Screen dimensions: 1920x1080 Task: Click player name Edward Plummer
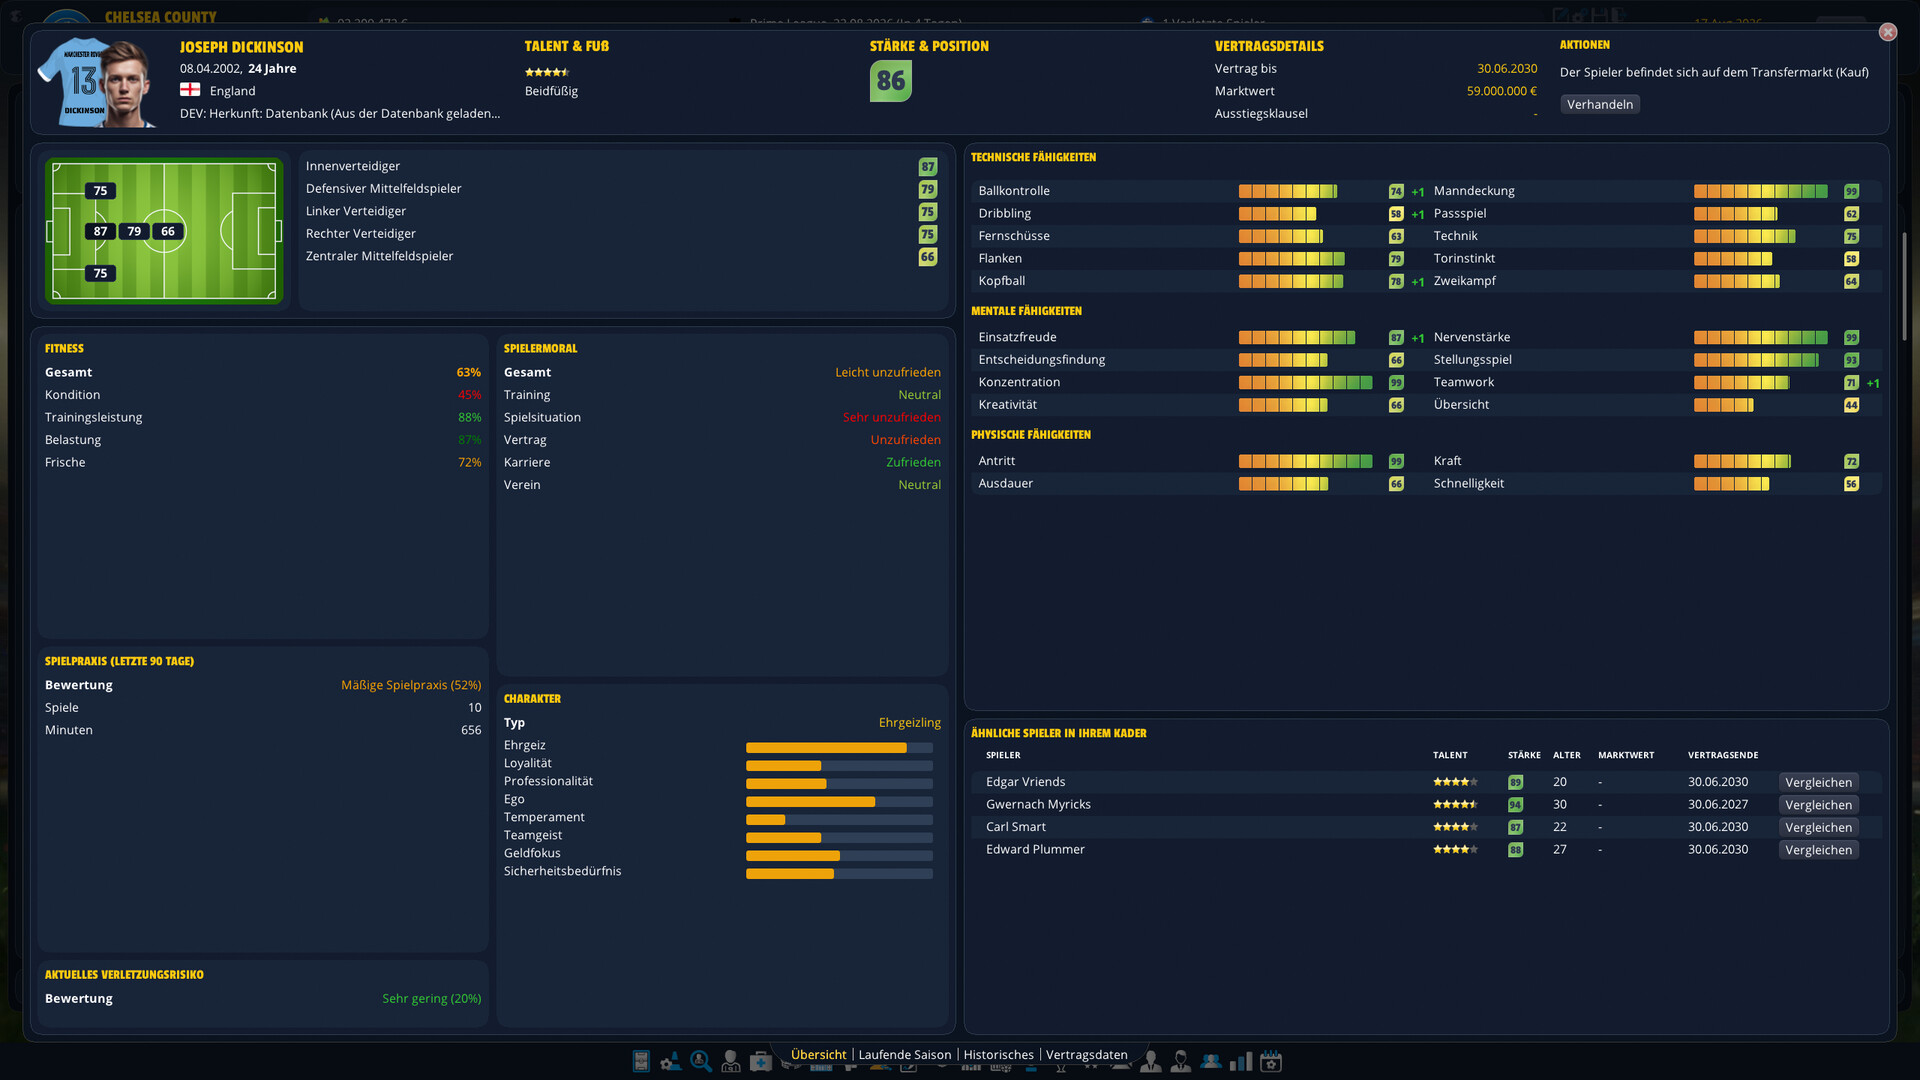[1035, 850]
